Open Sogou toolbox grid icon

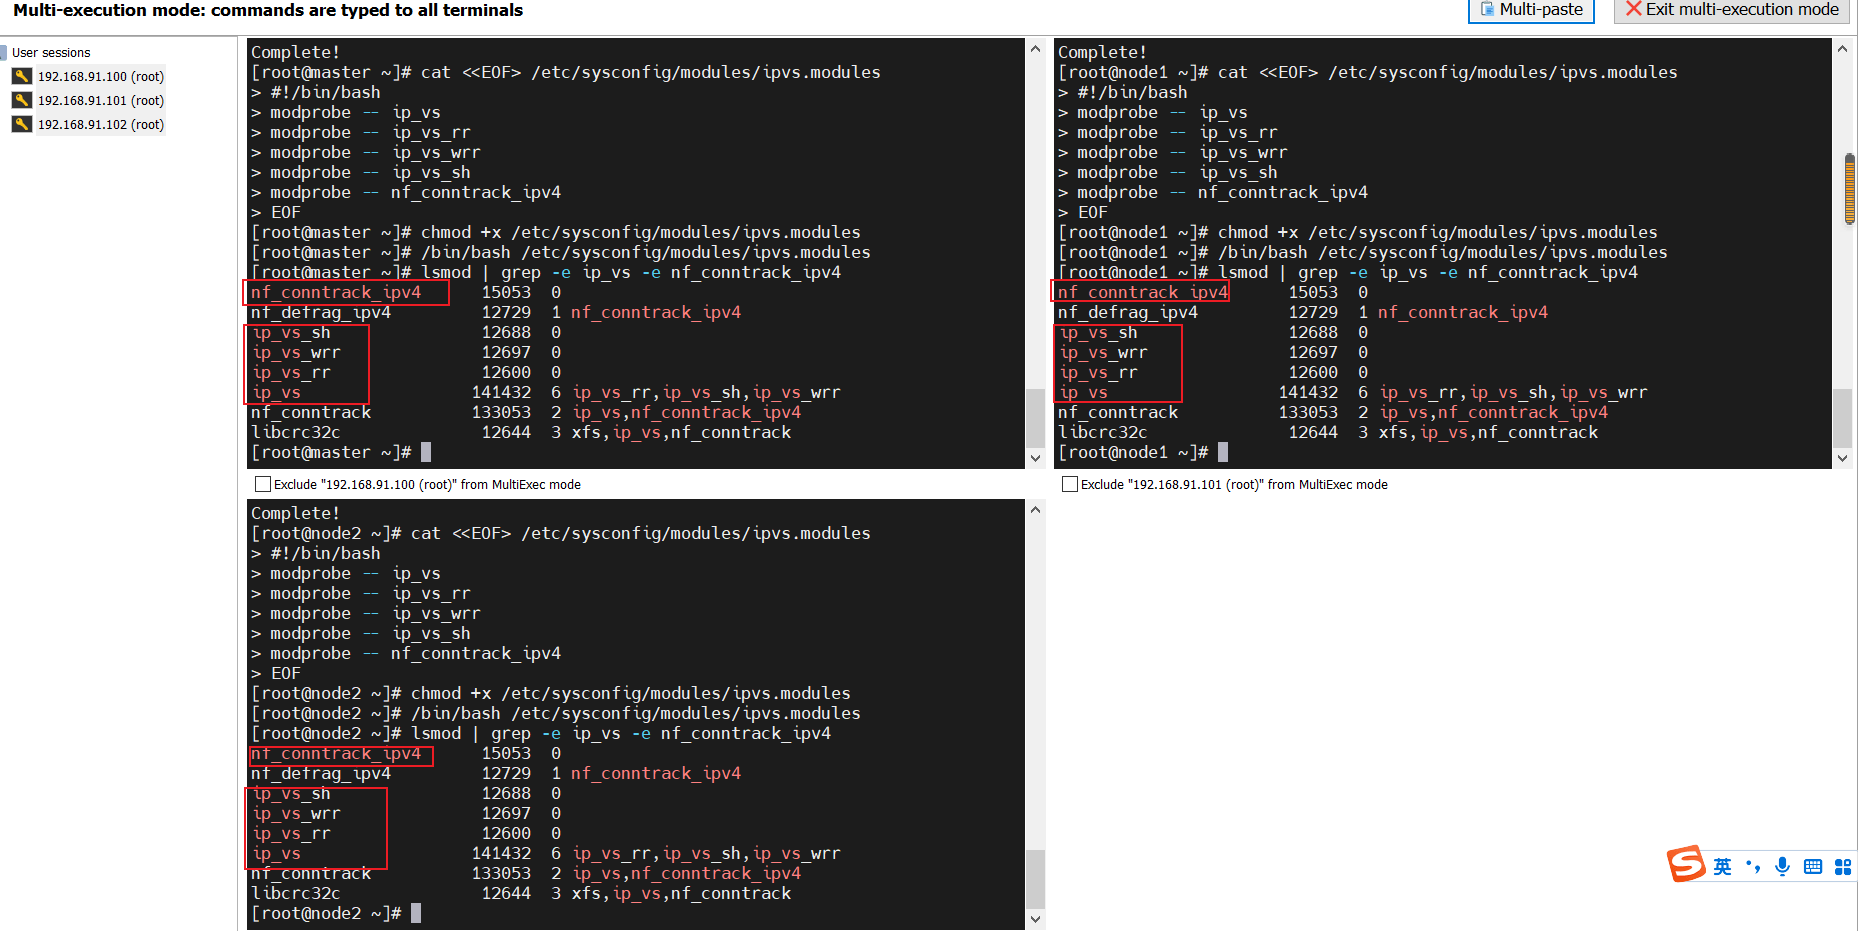click(1843, 867)
